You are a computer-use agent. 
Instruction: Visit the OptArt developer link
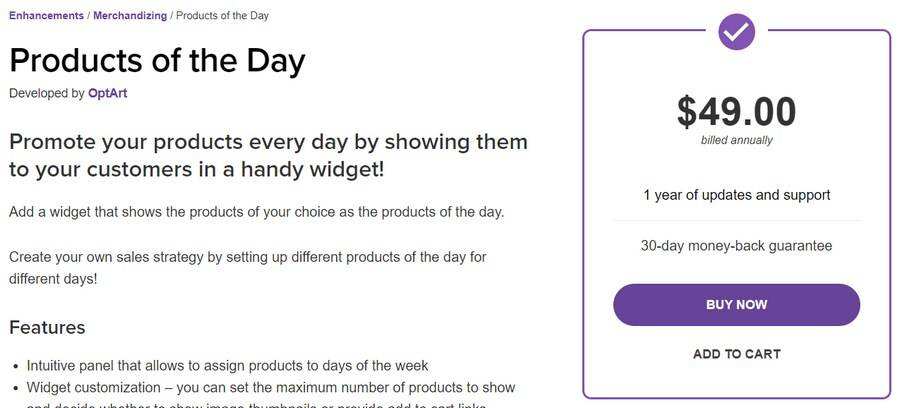point(107,93)
